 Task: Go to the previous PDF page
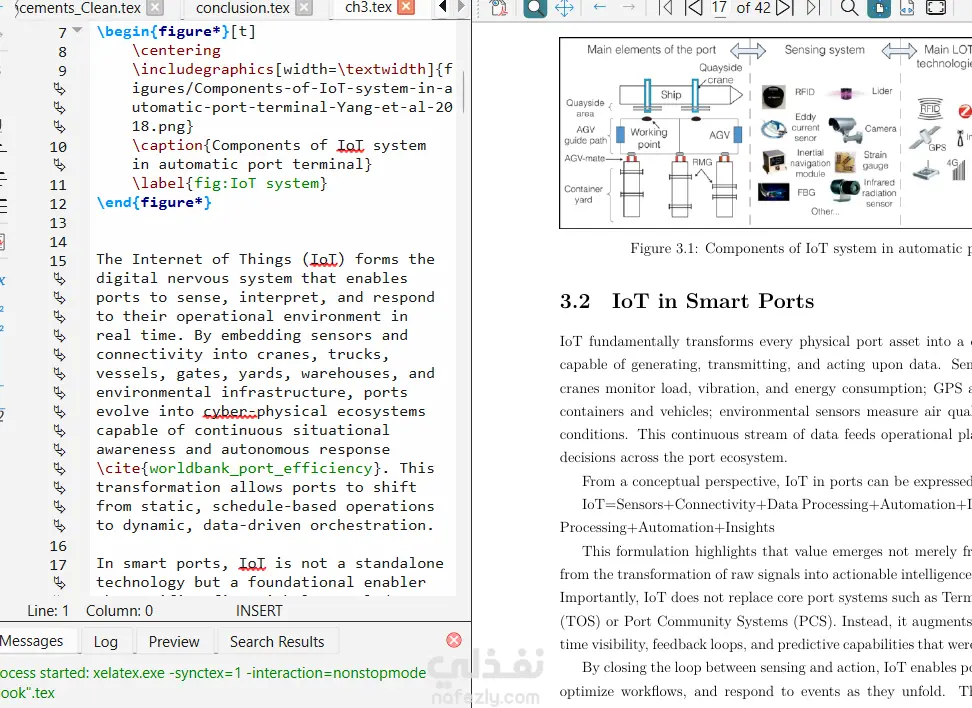click(x=694, y=7)
